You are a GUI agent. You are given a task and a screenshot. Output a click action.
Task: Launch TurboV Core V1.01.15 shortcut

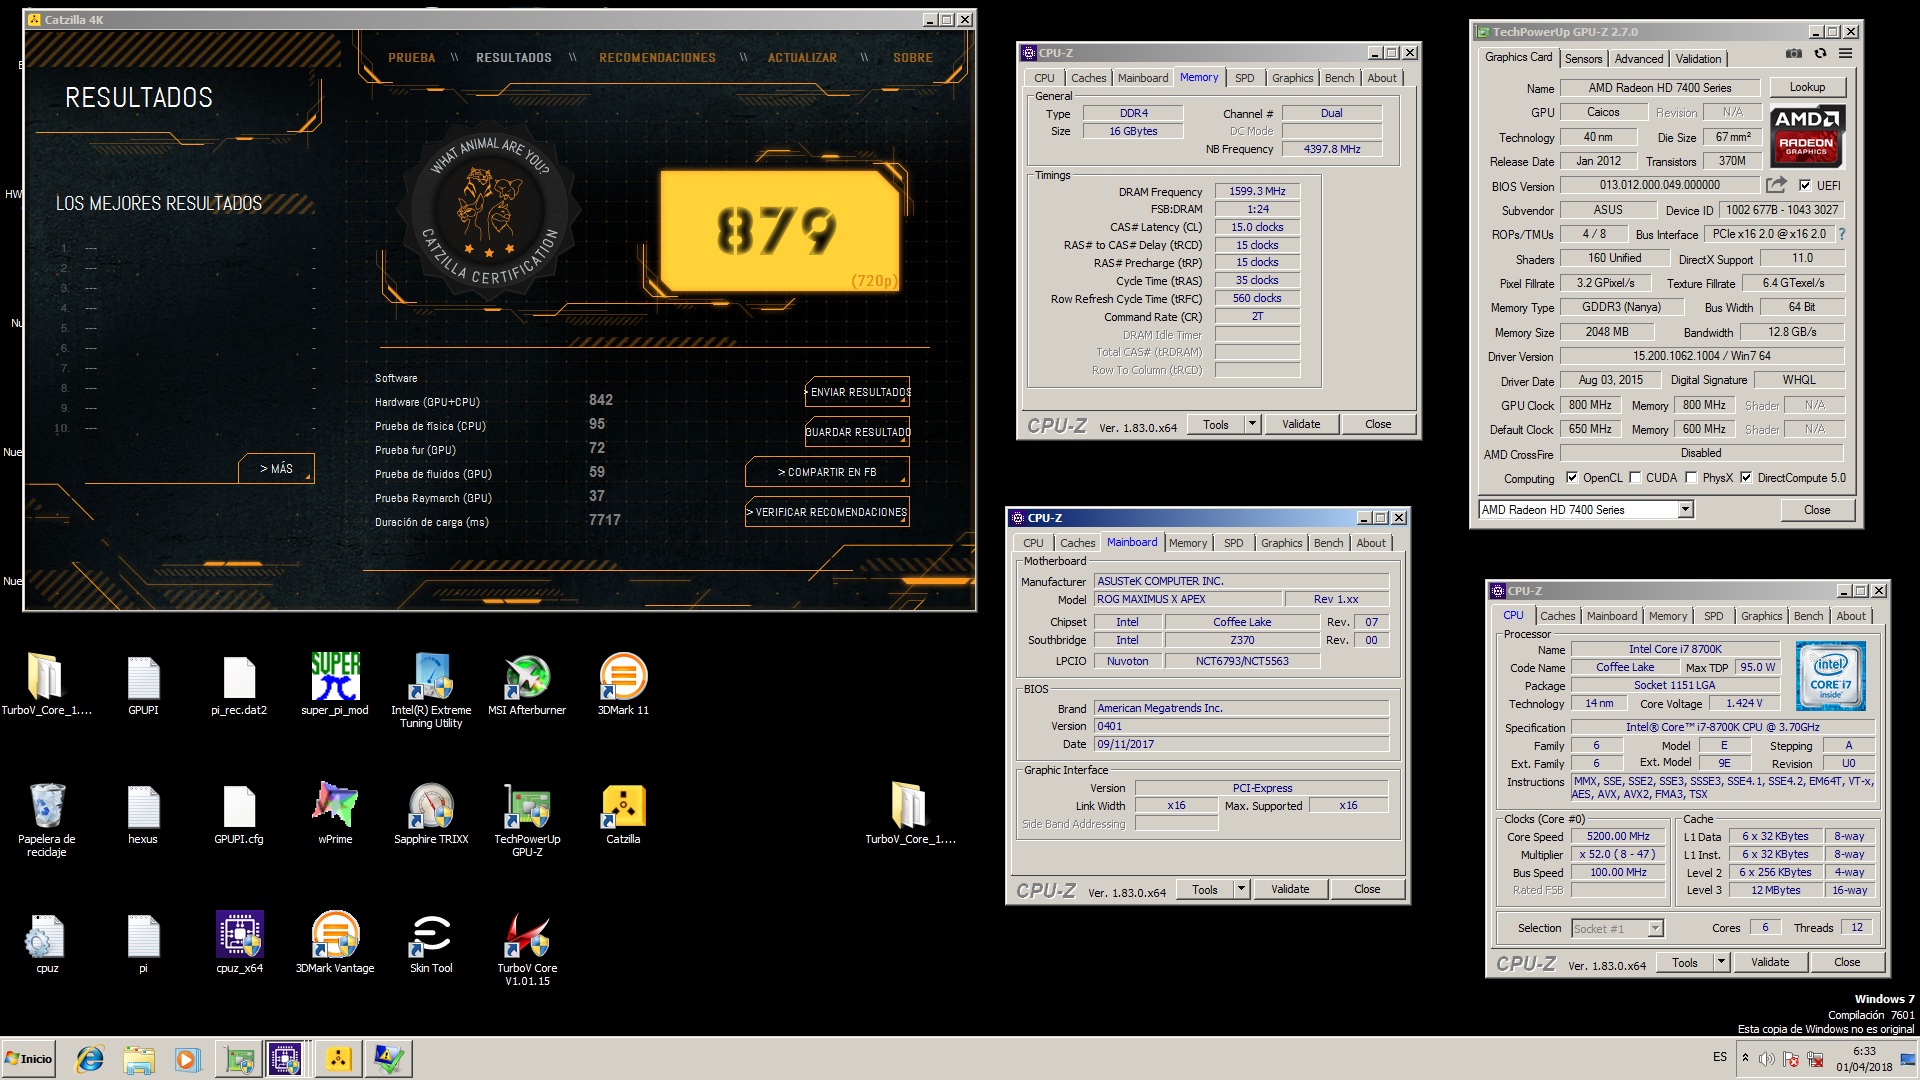pos(527,949)
